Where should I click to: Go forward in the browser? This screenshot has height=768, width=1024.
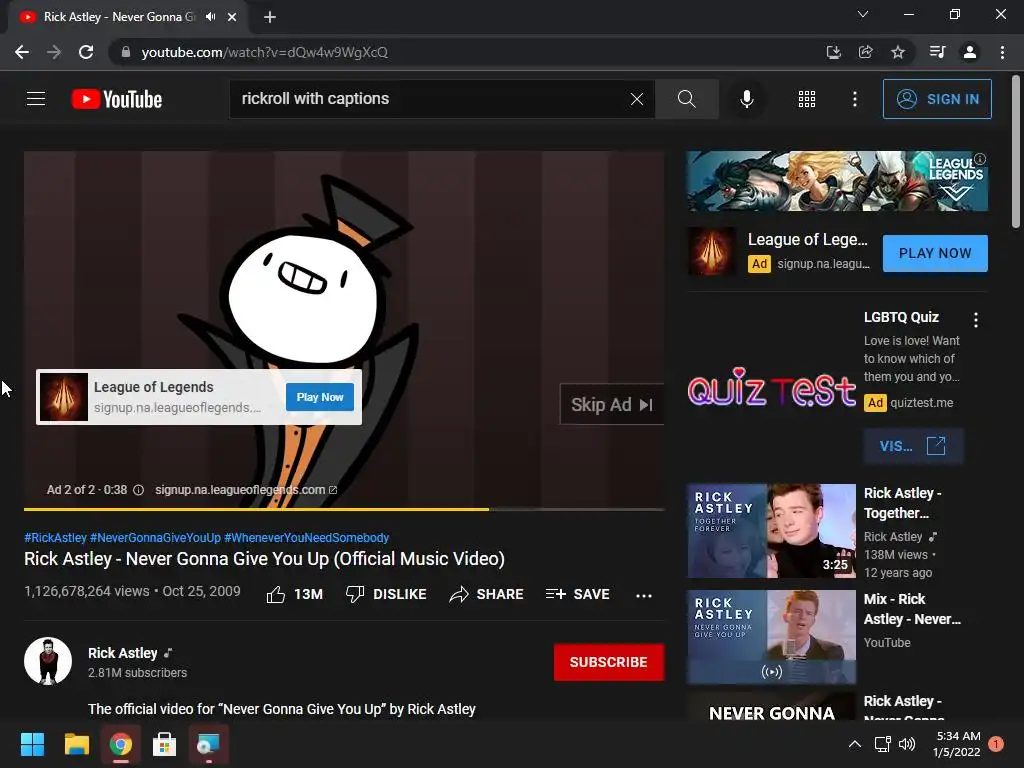click(54, 52)
